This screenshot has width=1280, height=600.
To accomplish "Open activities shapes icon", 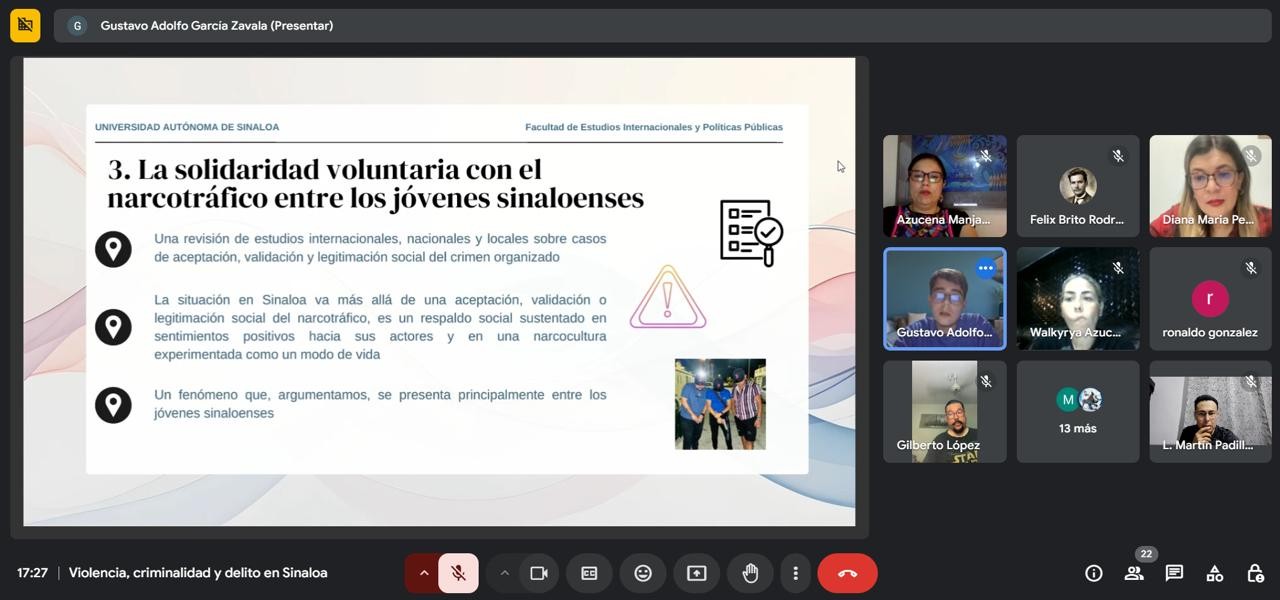I will coord(1214,573).
